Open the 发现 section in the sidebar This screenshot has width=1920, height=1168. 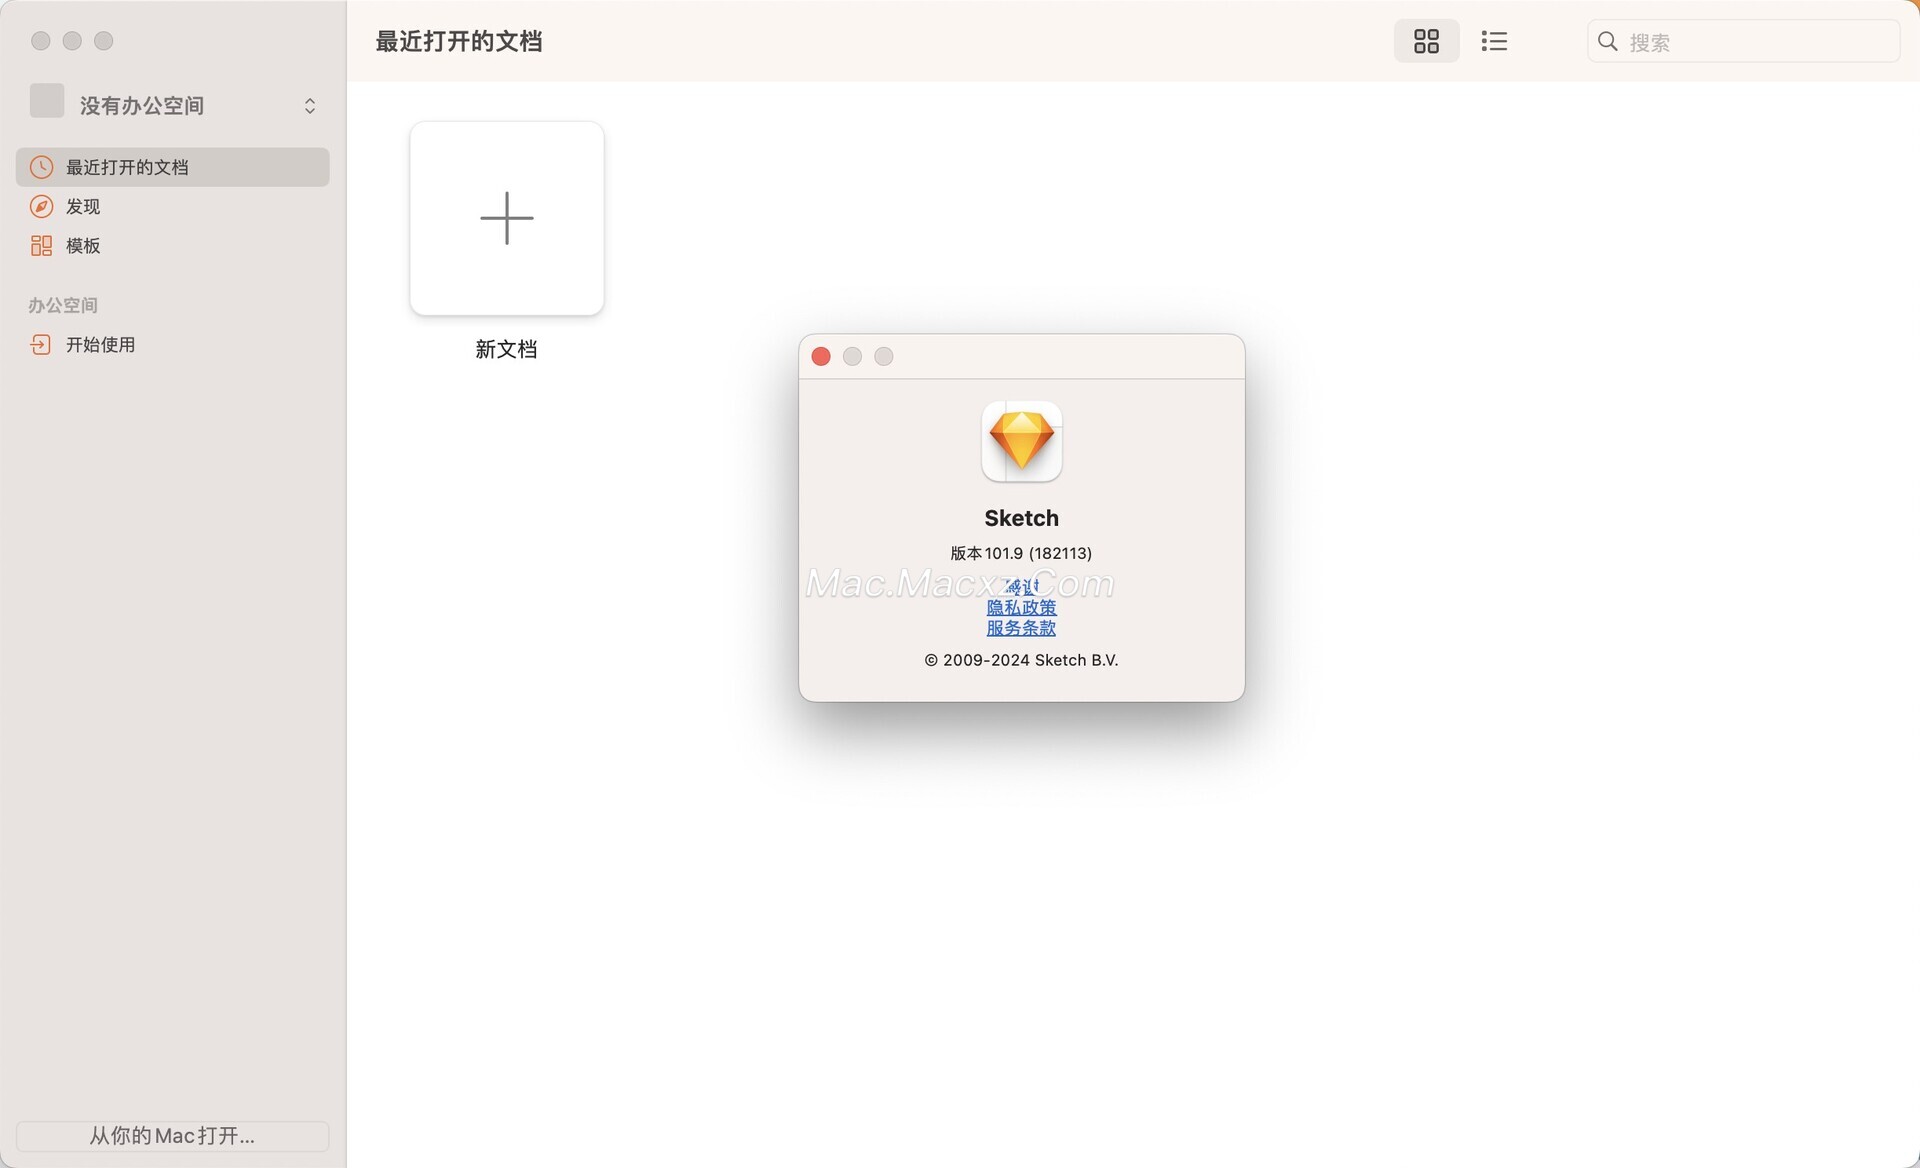(x=172, y=206)
